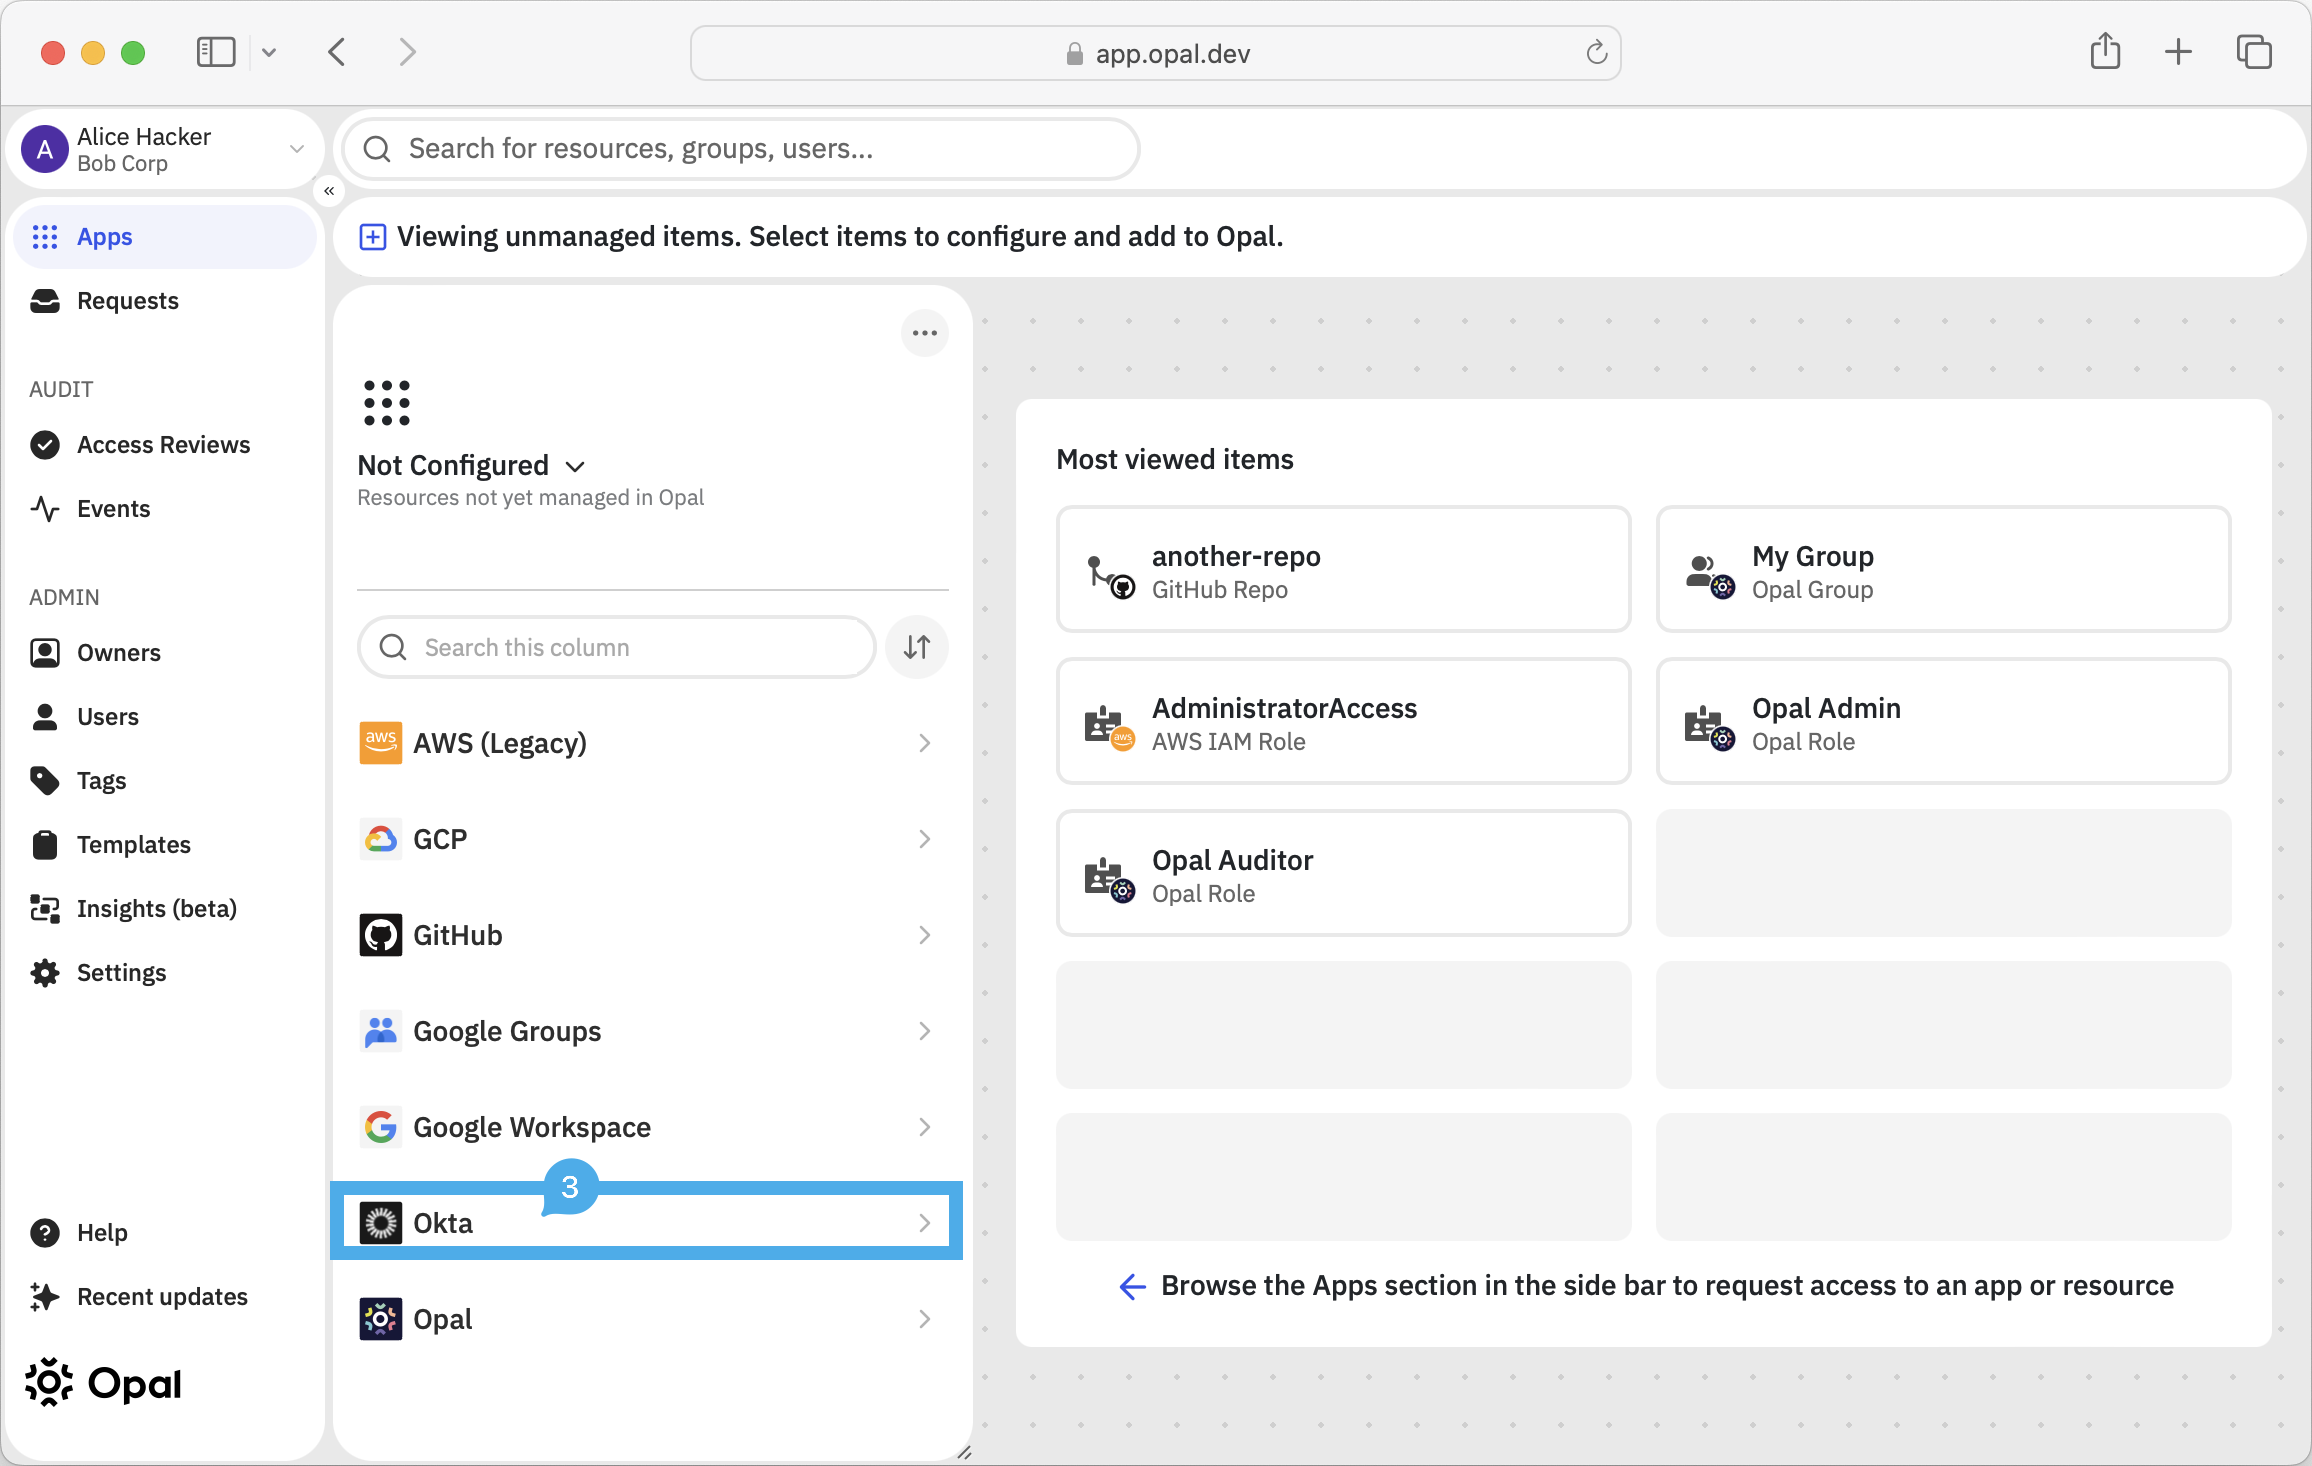The width and height of the screenshot is (2312, 1466).
Task: Open the three-dots column menu
Action: pos(925,333)
